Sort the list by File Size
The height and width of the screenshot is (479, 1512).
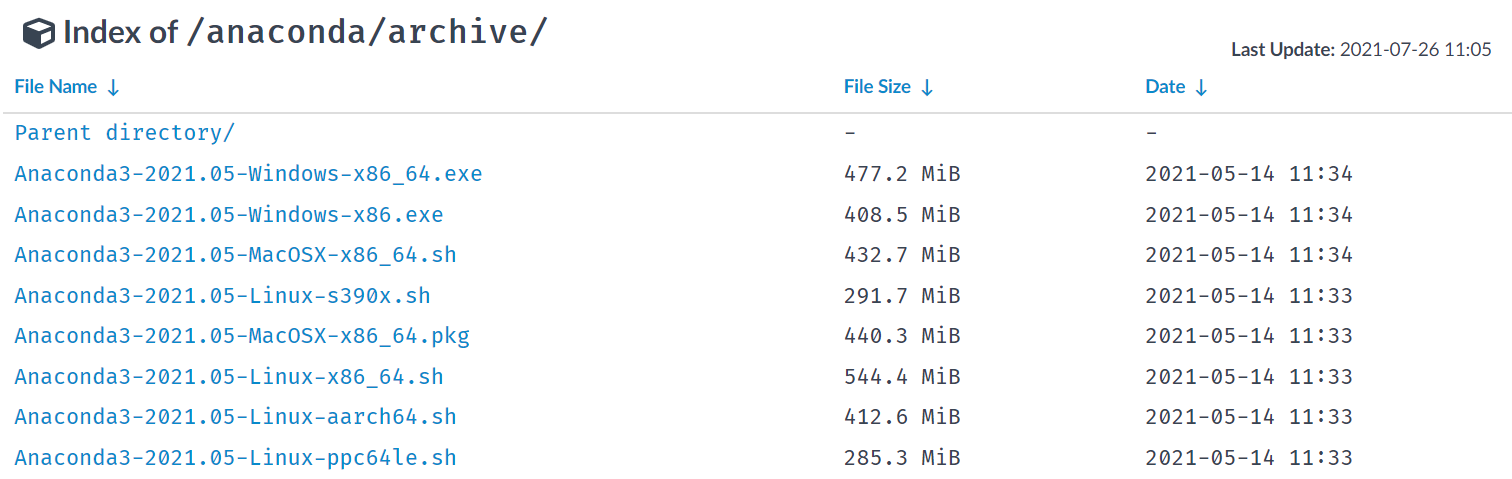tap(877, 87)
